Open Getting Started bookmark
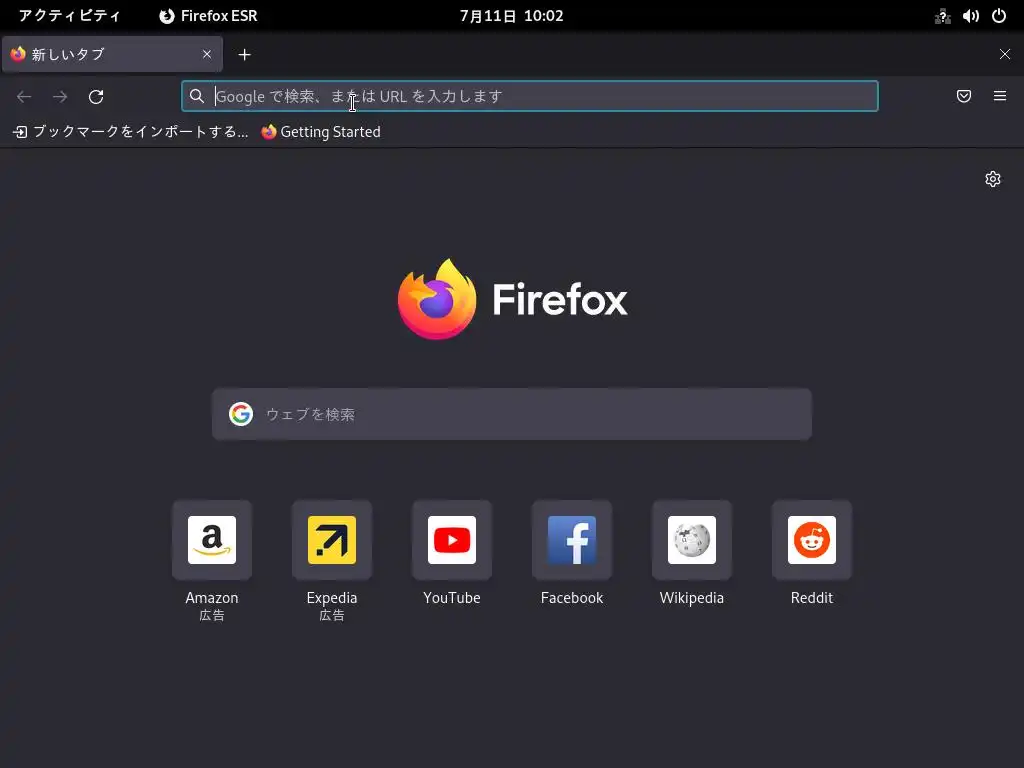Screen dimensions: 1024x768 (321, 132)
